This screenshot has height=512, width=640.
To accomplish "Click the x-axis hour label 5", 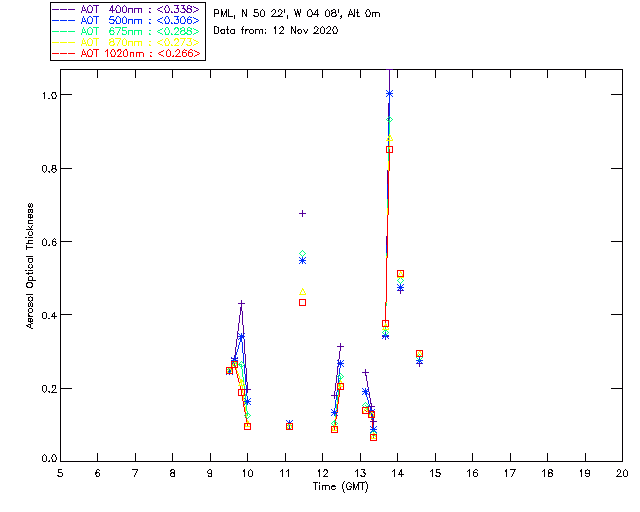I will click(x=60, y=473).
